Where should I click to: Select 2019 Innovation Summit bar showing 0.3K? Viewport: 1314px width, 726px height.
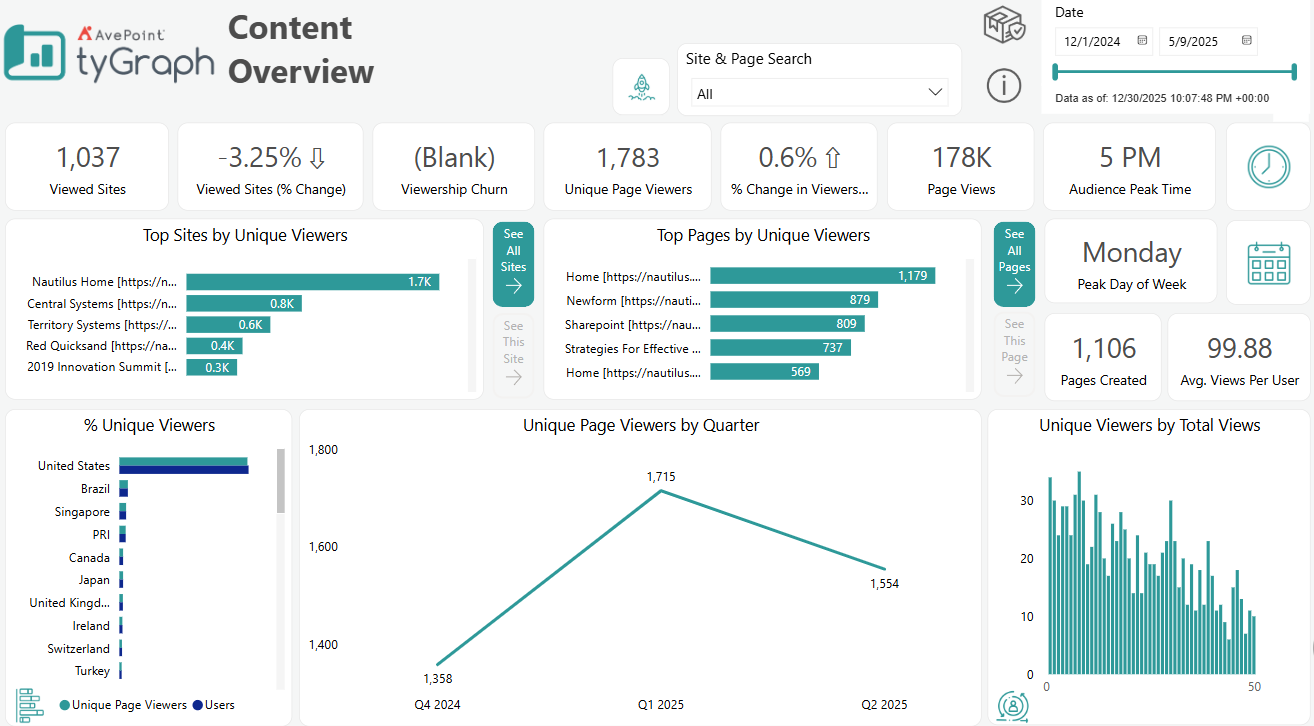point(211,367)
